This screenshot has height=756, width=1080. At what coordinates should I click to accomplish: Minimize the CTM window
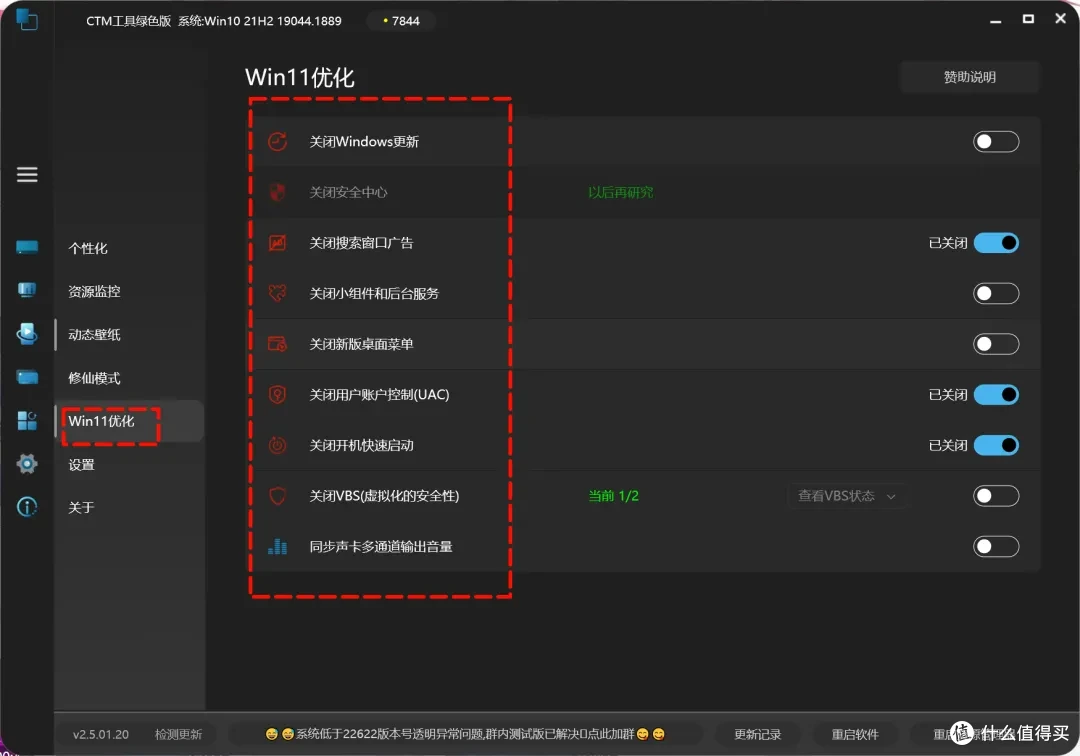[995, 21]
